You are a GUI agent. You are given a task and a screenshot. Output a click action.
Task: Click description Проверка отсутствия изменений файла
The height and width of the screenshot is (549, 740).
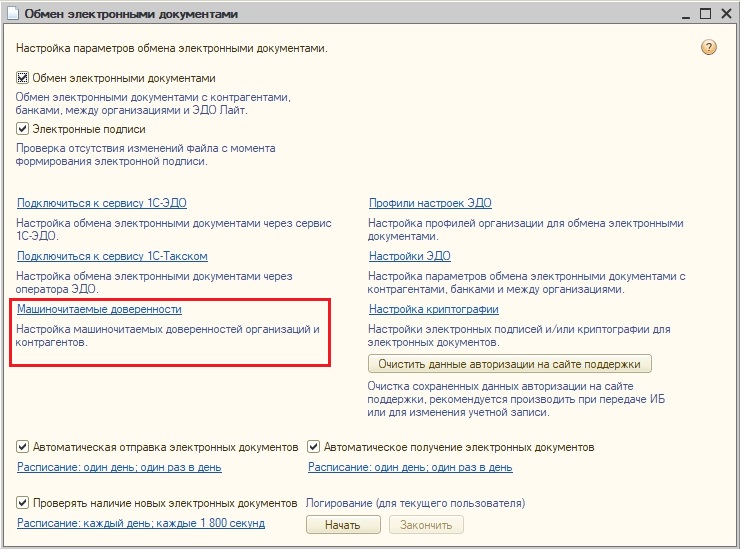145,155
